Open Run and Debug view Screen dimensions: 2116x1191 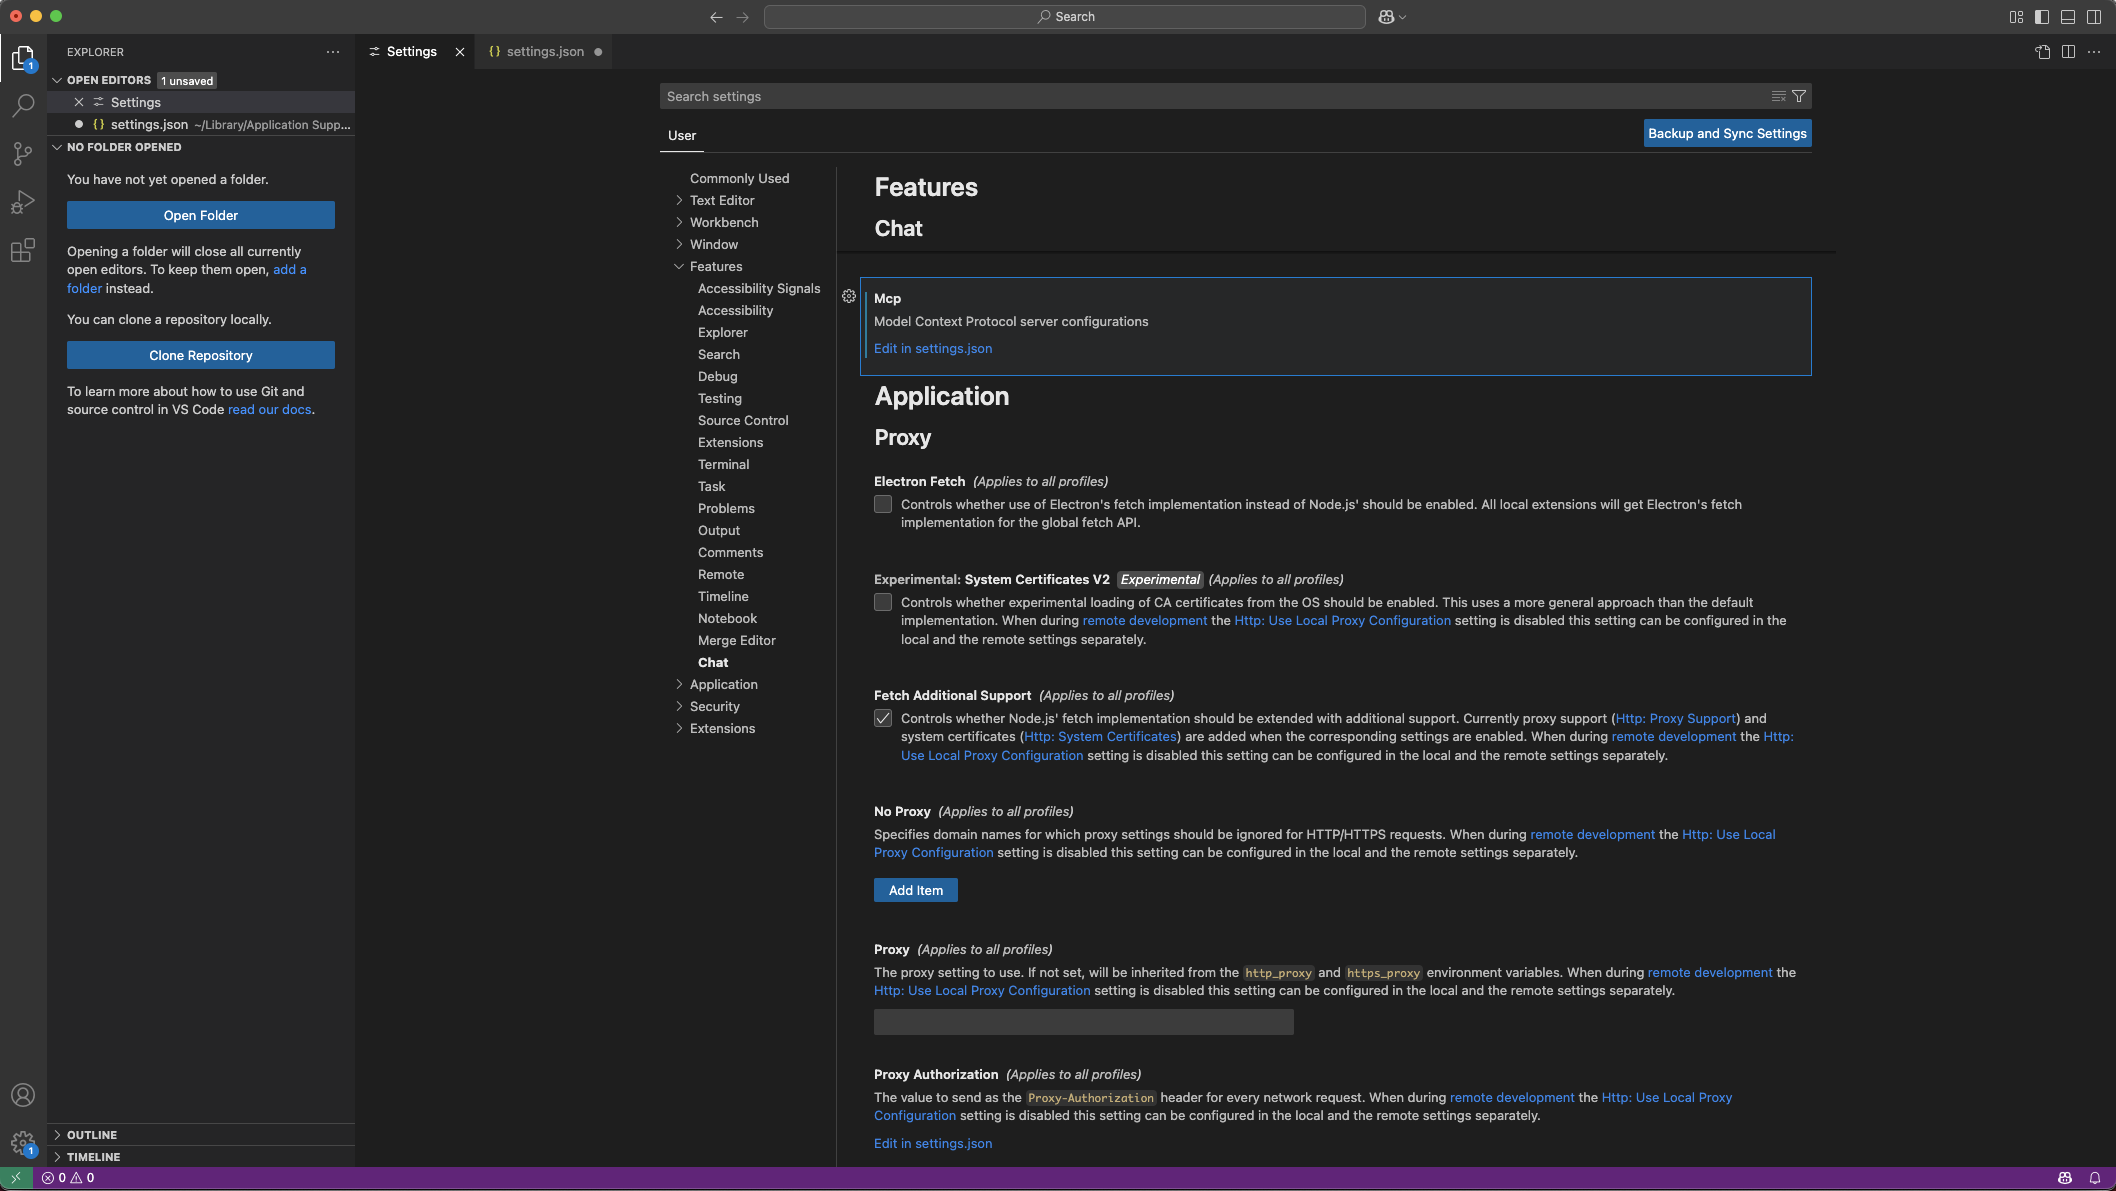pos(23,202)
